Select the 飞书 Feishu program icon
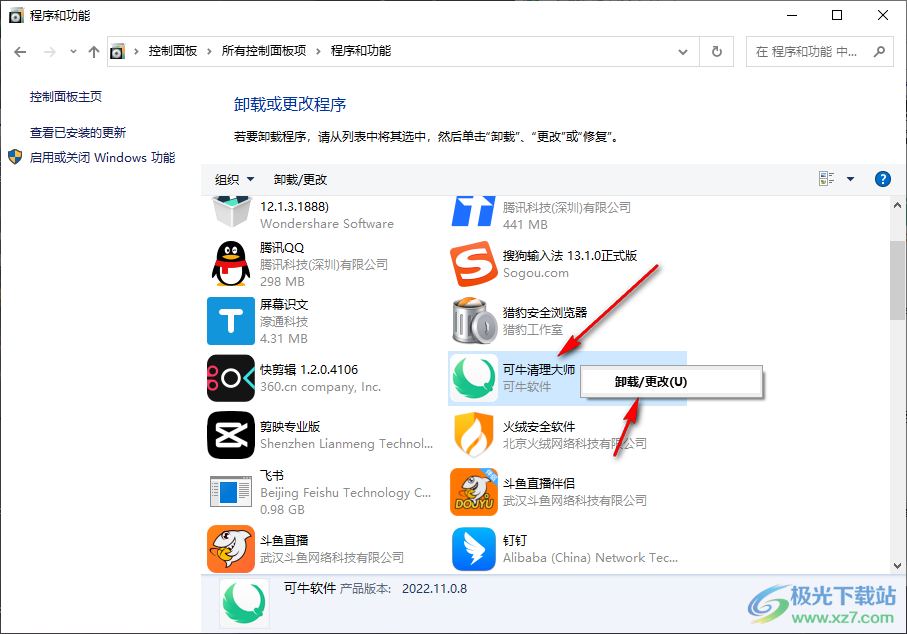The height and width of the screenshot is (634, 907). tap(231, 492)
